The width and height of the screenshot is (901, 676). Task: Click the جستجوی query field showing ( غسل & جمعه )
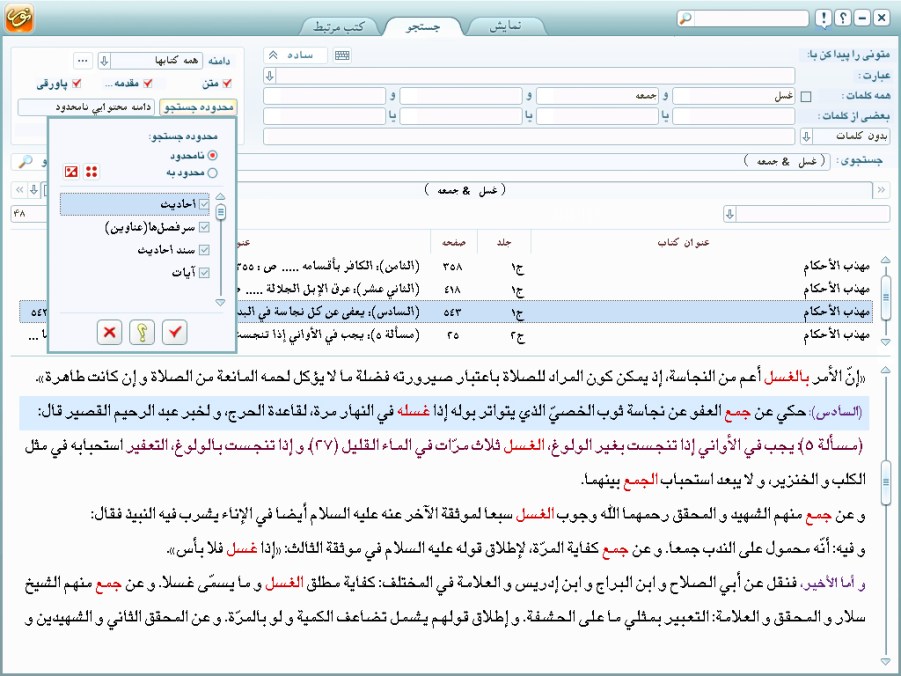pos(534,162)
